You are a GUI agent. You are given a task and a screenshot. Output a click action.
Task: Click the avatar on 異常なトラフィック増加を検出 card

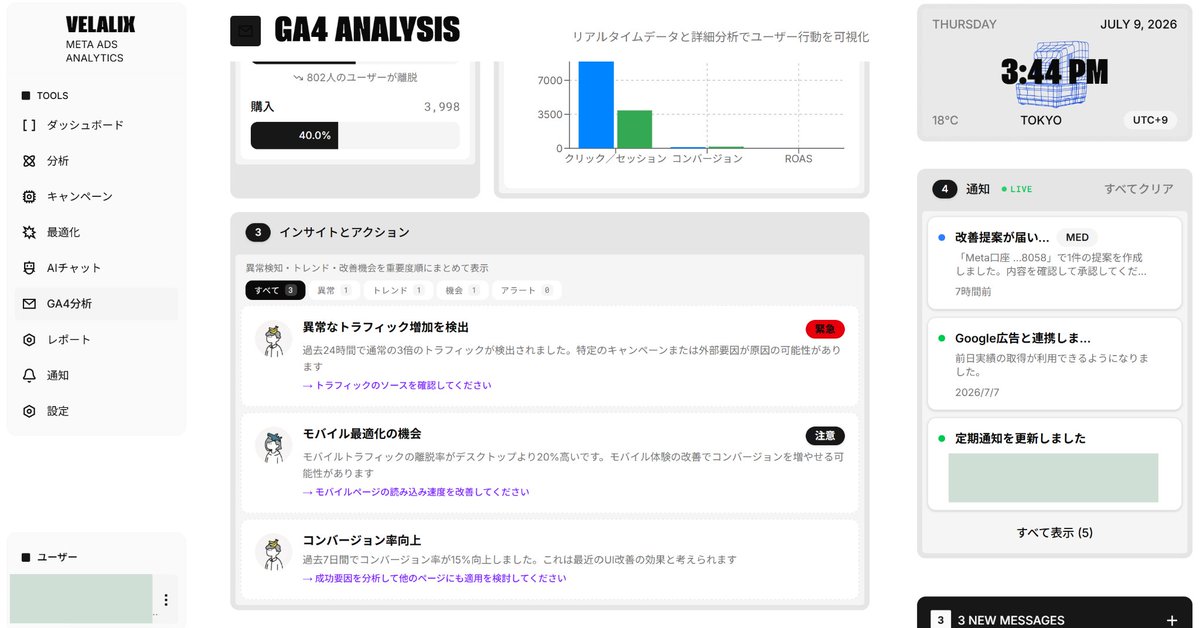pyautogui.click(x=273, y=339)
